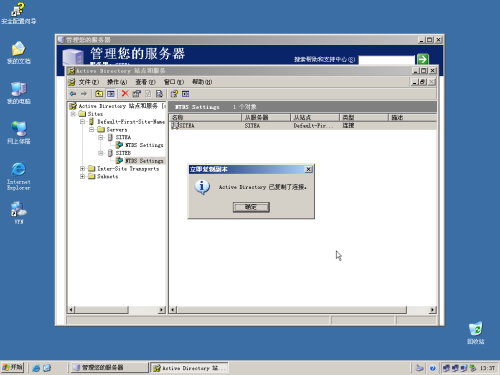Select NTDS Settings under SITEA
This screenshot has width=500, height=375.
(144, 145)
